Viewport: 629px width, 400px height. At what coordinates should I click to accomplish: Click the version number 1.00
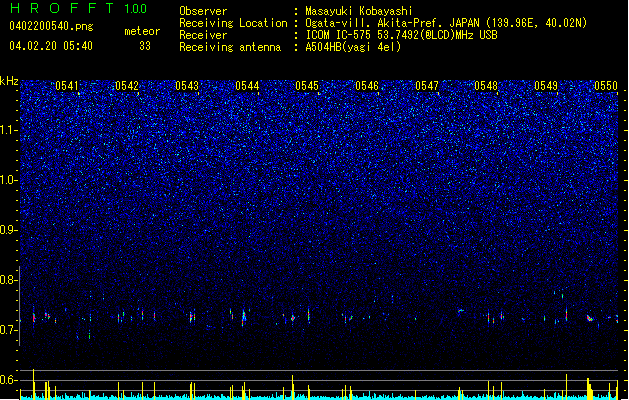coord(136,9)
